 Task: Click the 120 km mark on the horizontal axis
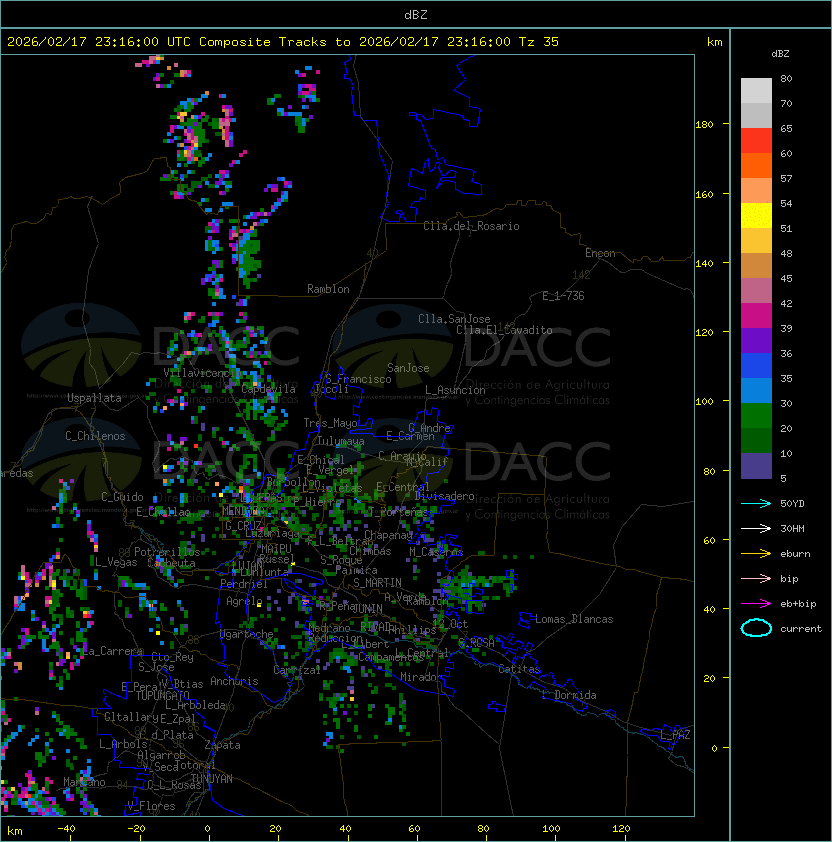[x=621, y=829]
